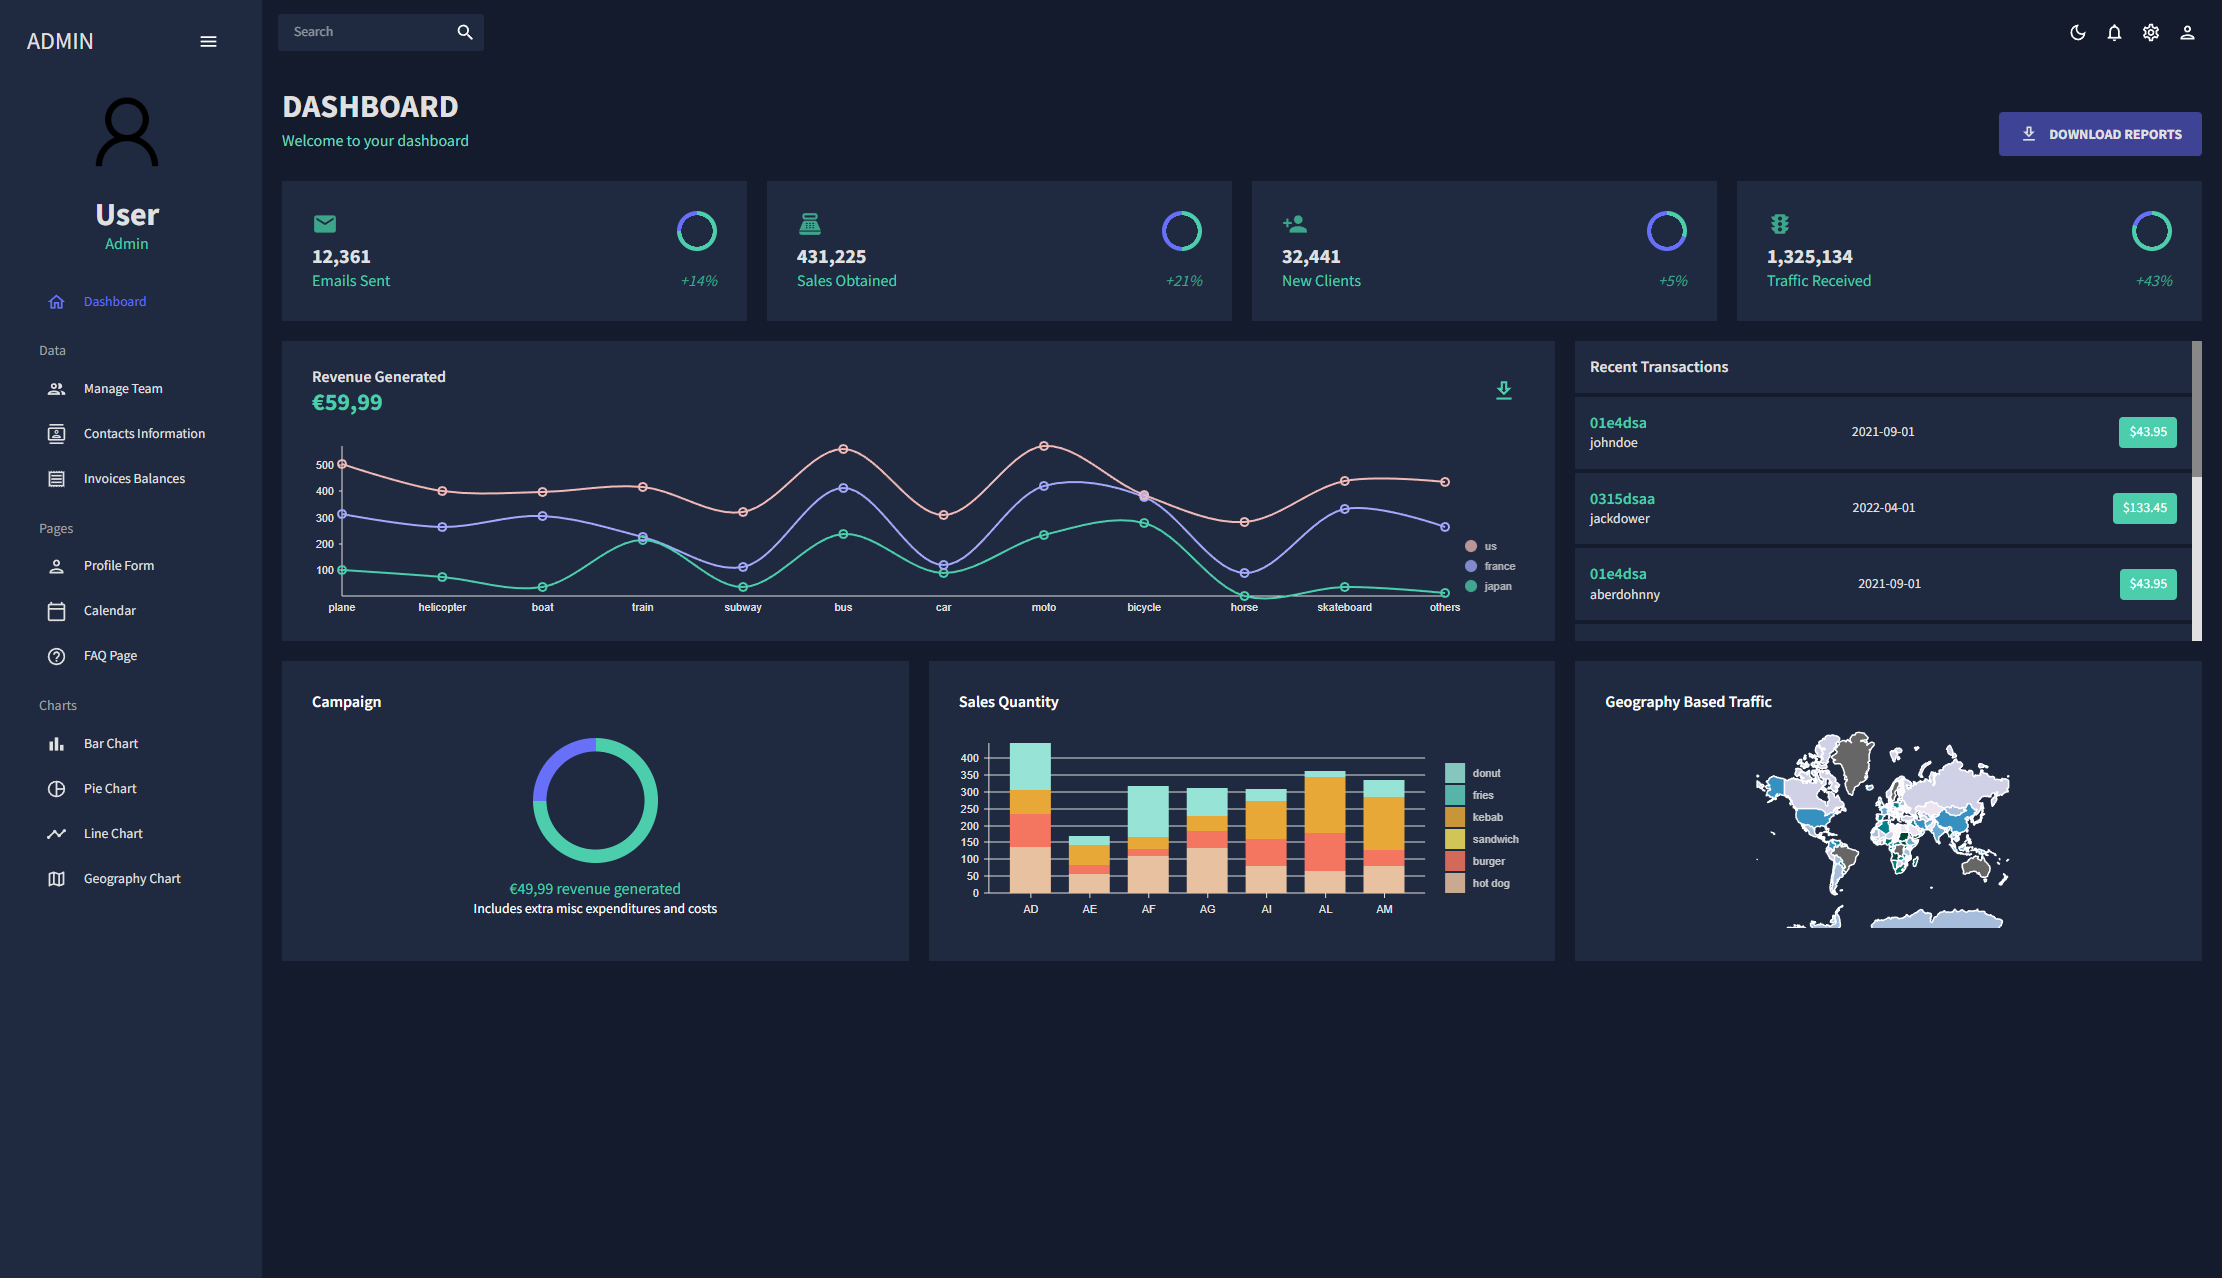
Task: Open notifications bell icon
Action: tap(2114, 33)
